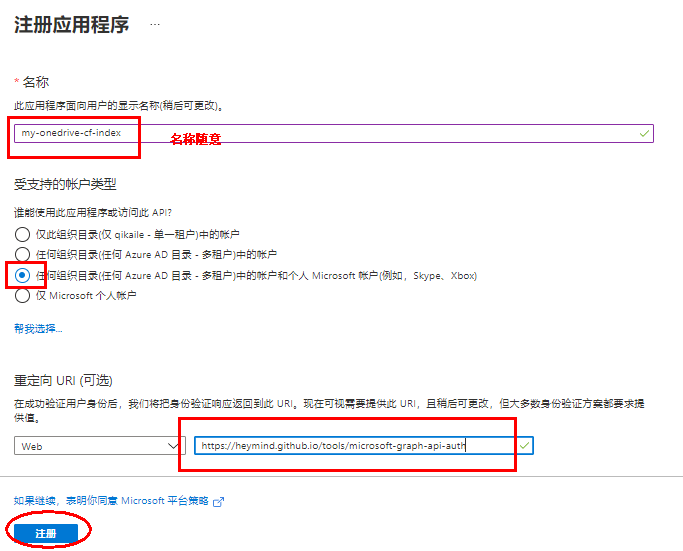
Task: Open the more options ellipsis beside 注册应用程序
Action: pos(155,24)
